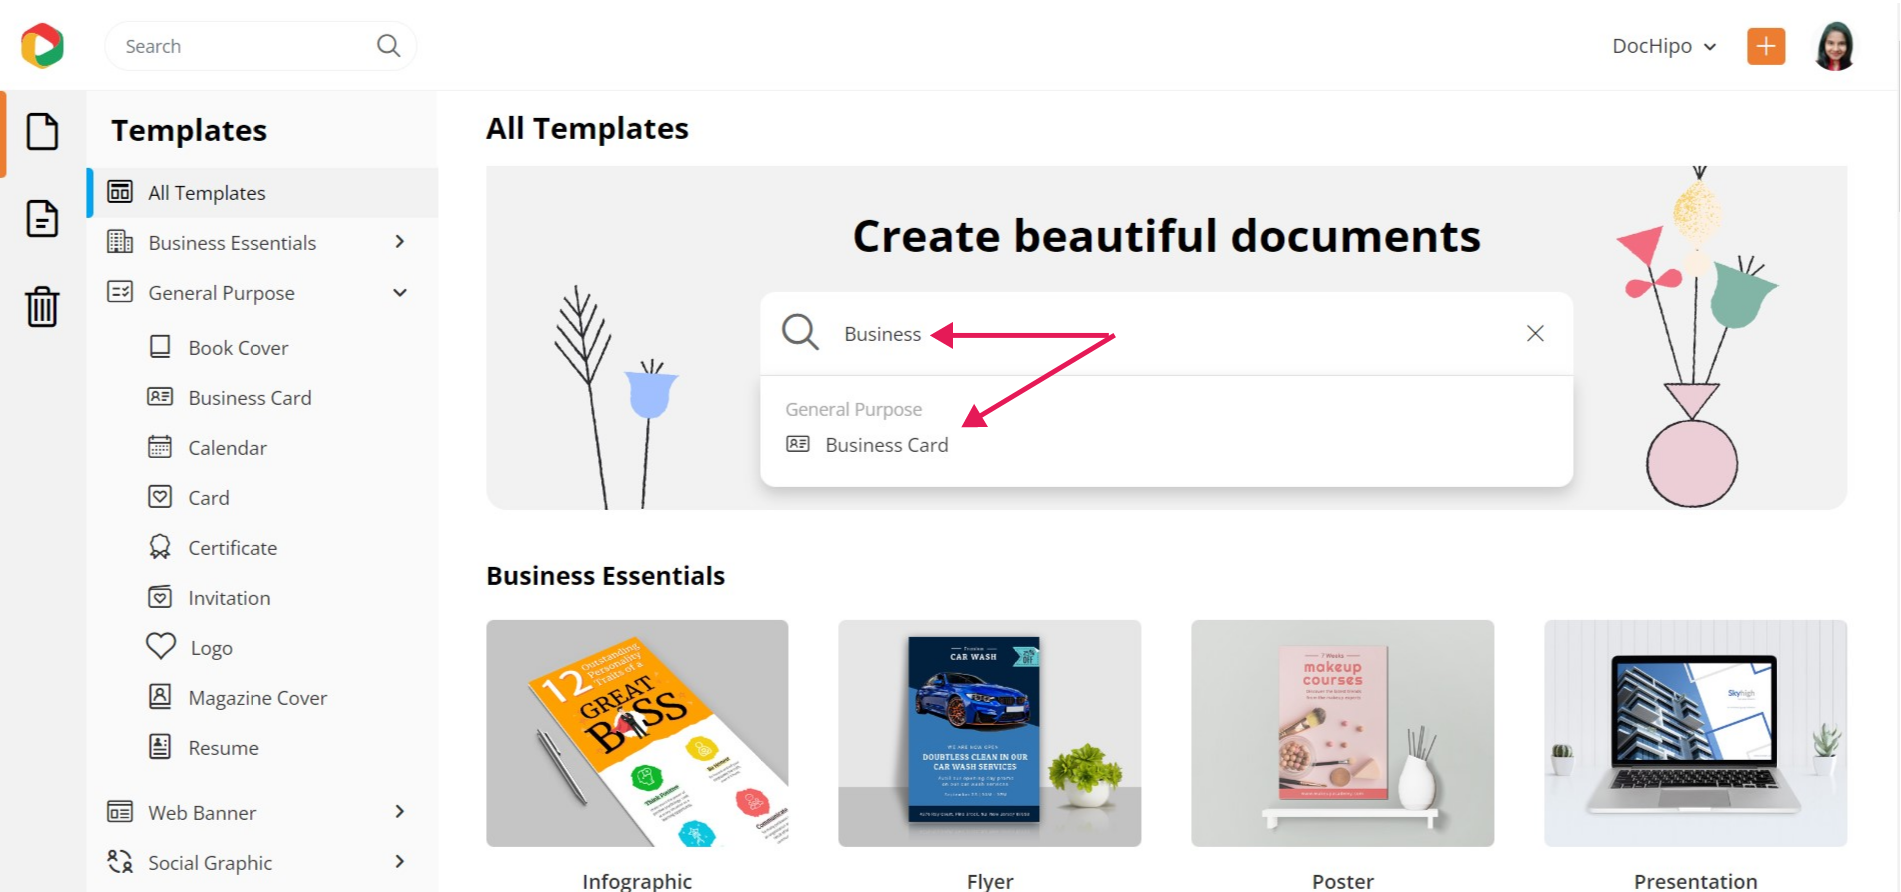
Task: Click the Certificate ribbon icon
Action: [x=160, y=547]
